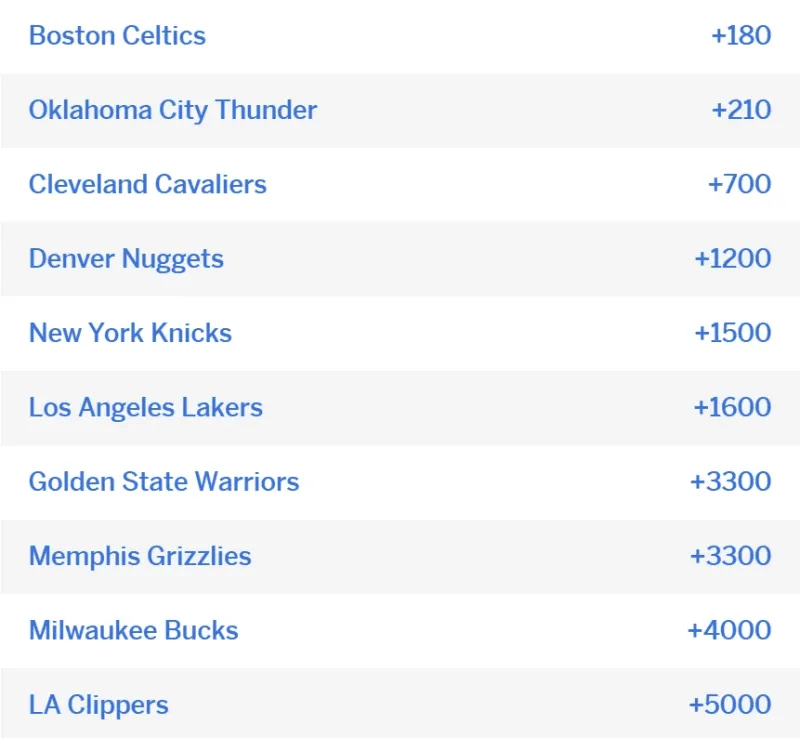
Task: Pick the +210 Thunder odds
Action: pyautogui.click(x=741, y=110)
